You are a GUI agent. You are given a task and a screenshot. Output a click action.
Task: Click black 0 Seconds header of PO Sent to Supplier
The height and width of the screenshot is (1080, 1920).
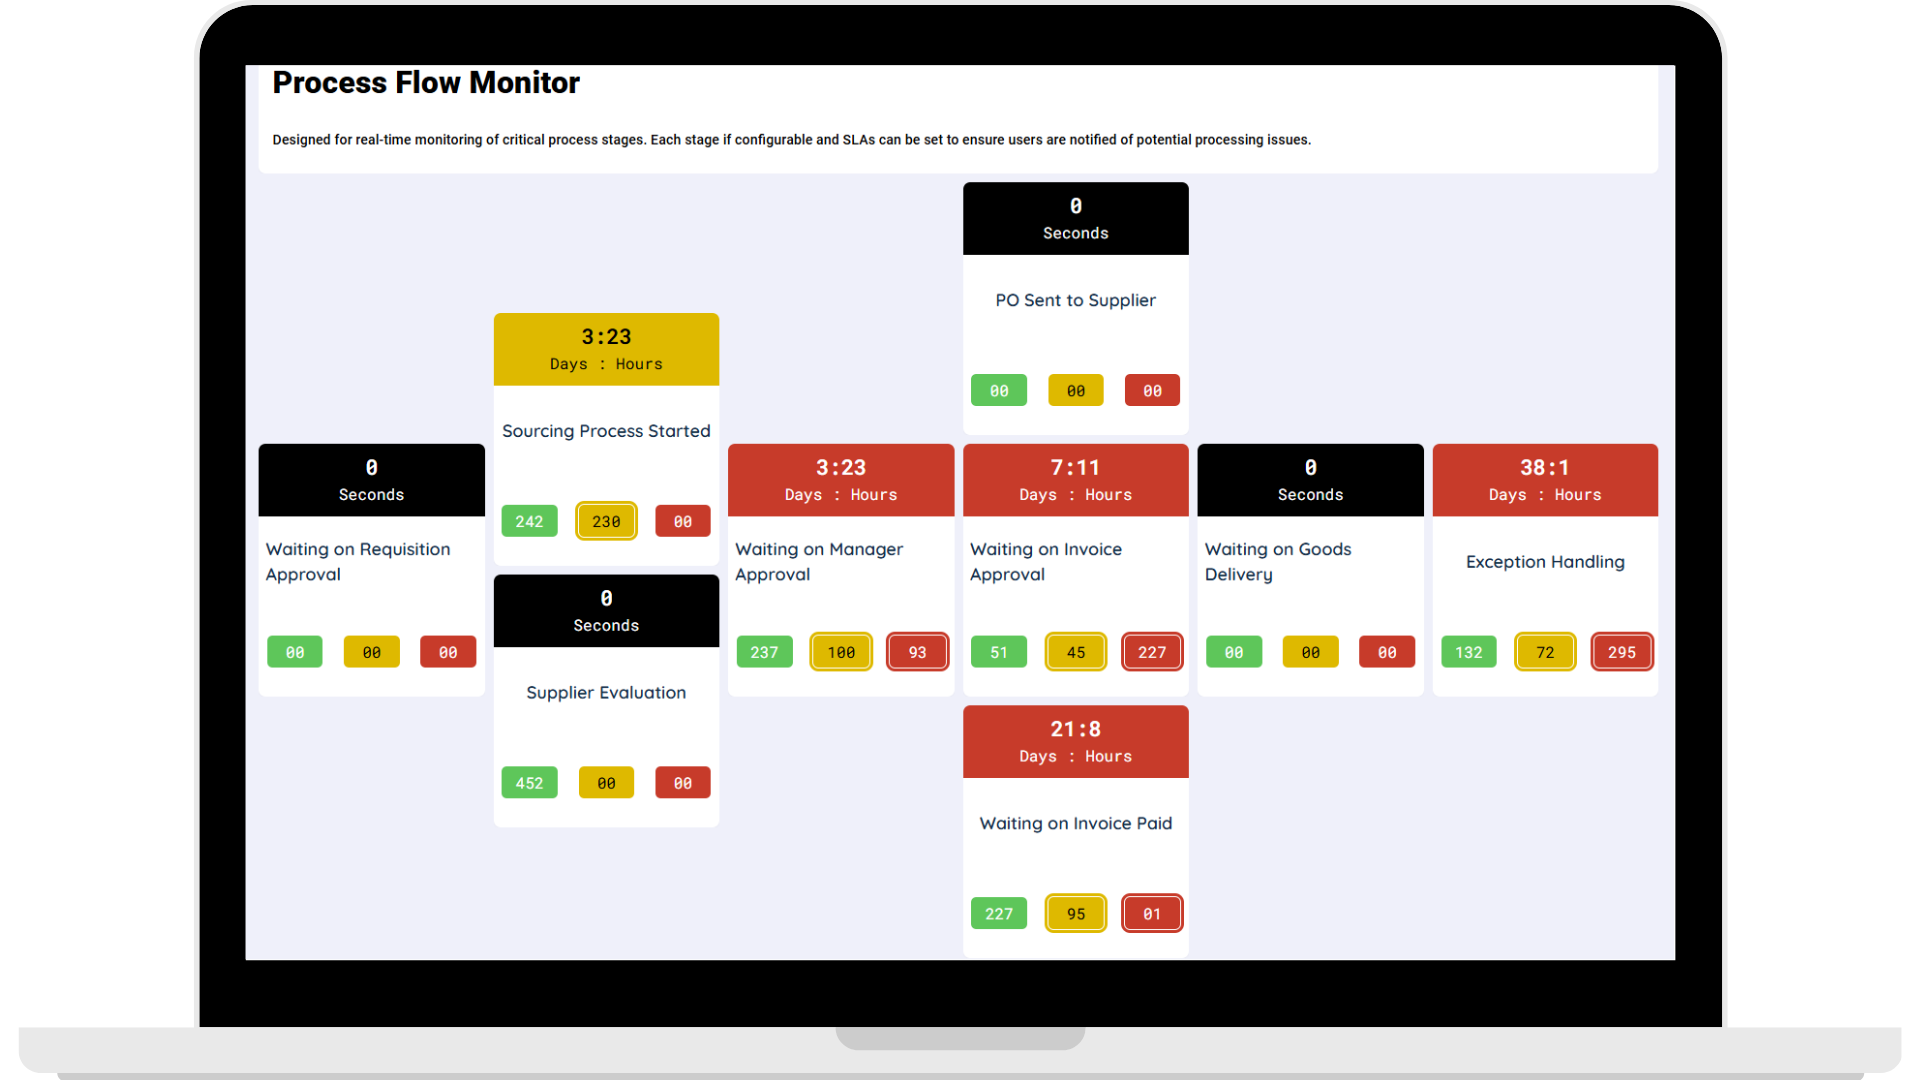point(1076,218)
